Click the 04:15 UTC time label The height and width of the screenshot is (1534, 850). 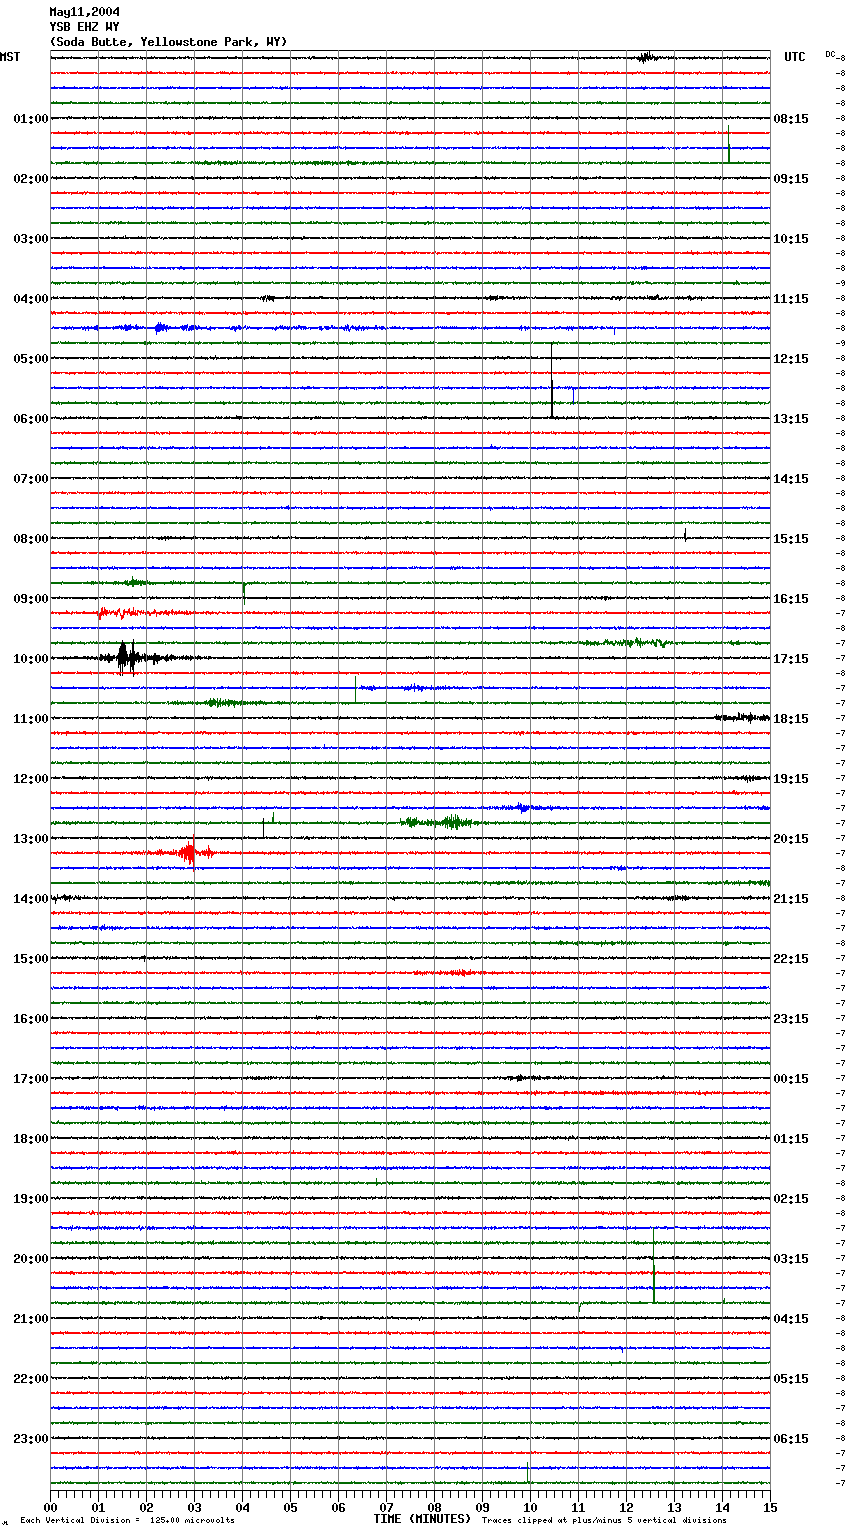[791, 1319]
